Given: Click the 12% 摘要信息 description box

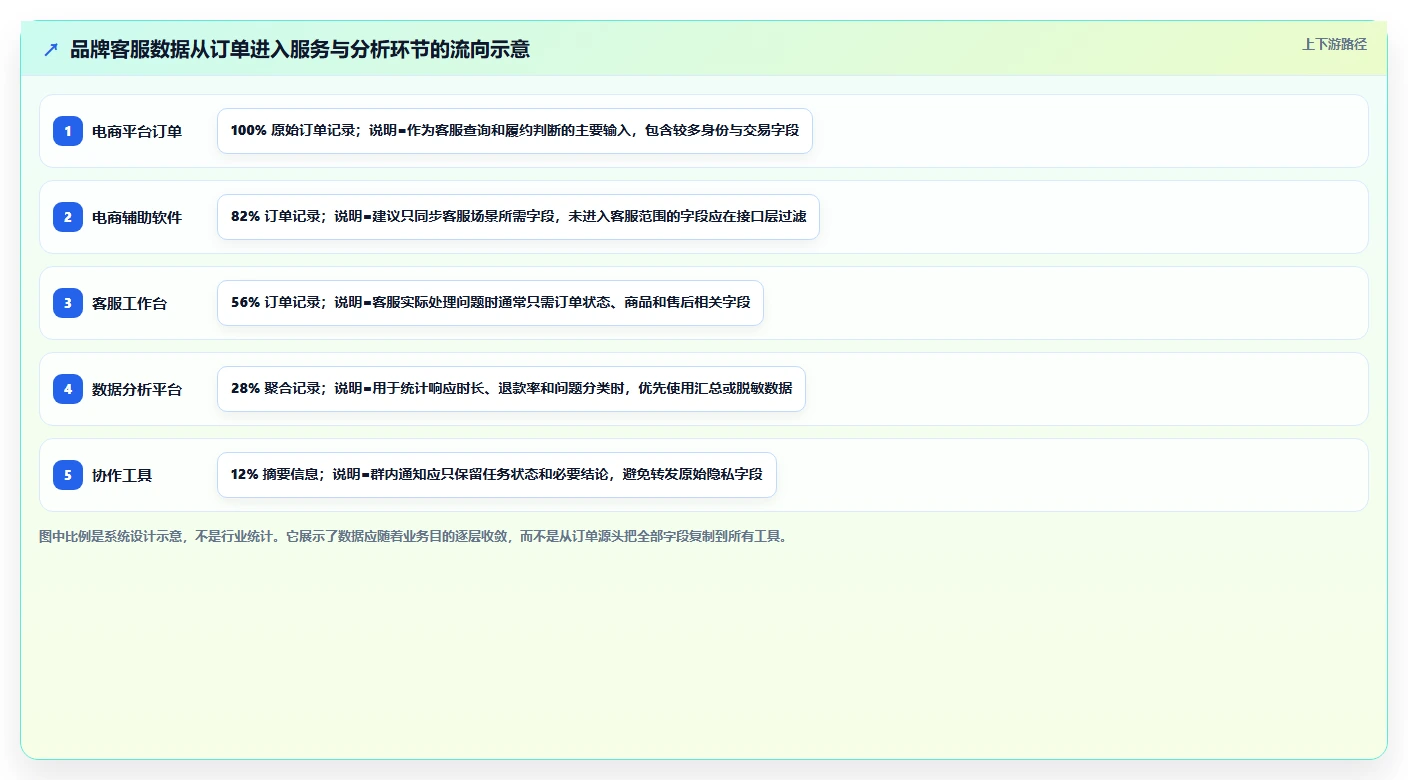Looking at the screenshot, I should (497, 475).
